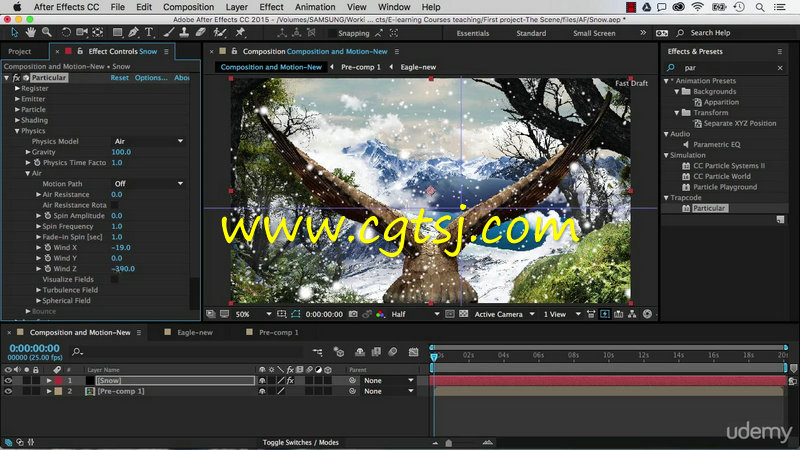Select the Unified Camera tool
800x450 pixels.
click(x=82, y=33)
